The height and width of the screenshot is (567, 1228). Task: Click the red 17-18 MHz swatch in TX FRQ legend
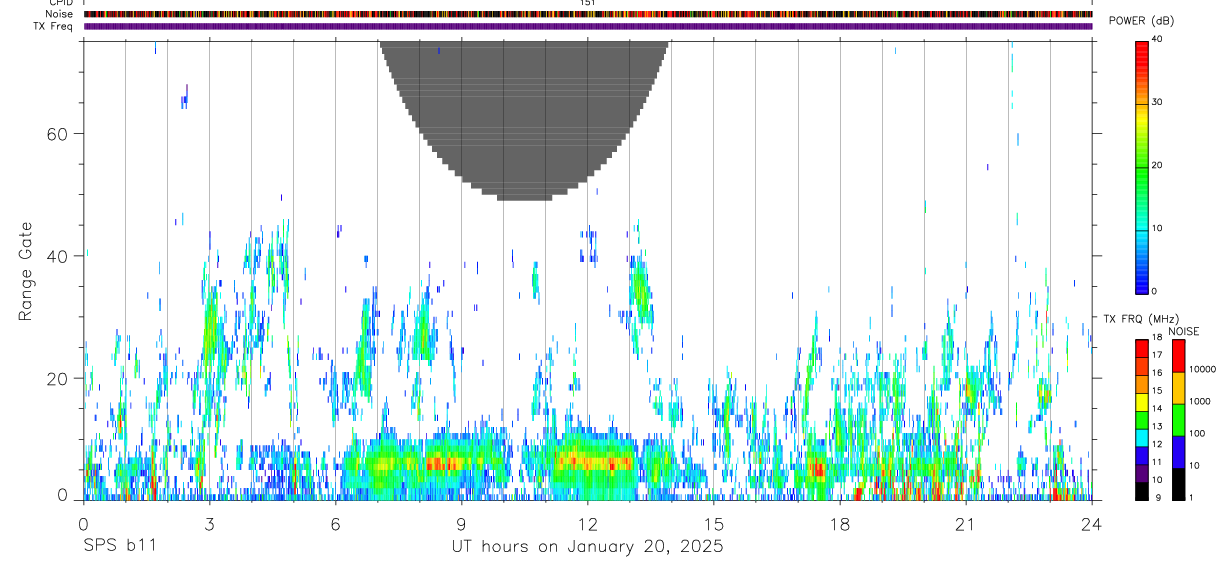pyautogui.click(x=1142, y=349)
